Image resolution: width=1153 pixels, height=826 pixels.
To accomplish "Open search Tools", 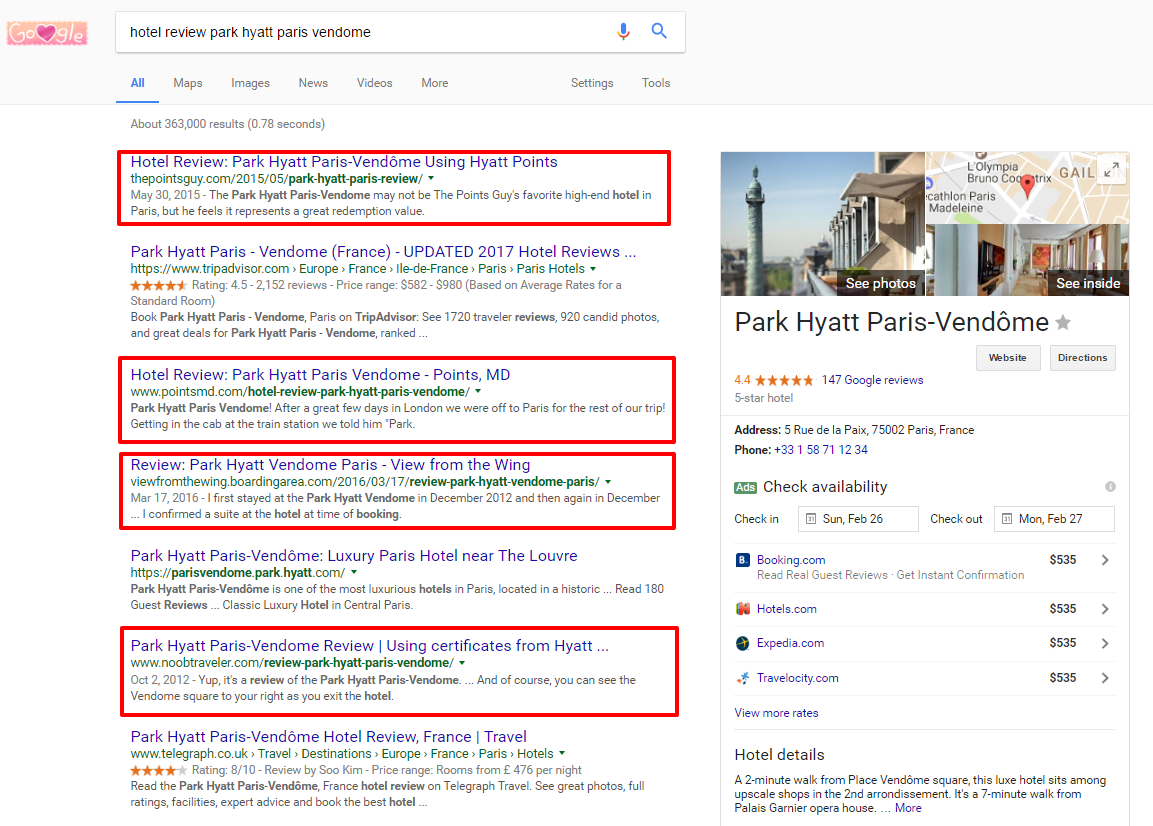I will pos(656,83).
